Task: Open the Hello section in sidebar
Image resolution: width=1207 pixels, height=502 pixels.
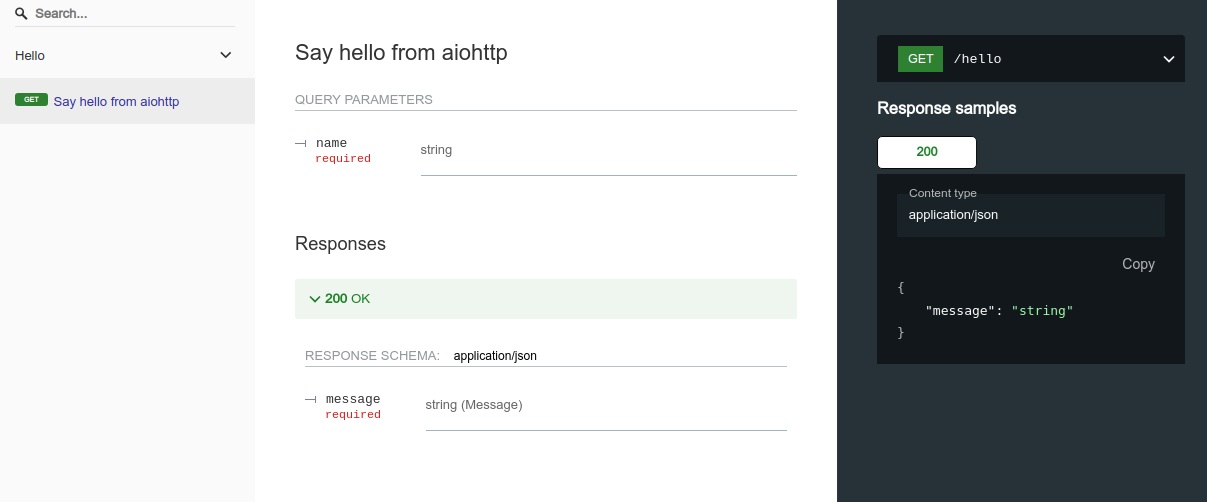Action: pos(30,56)
